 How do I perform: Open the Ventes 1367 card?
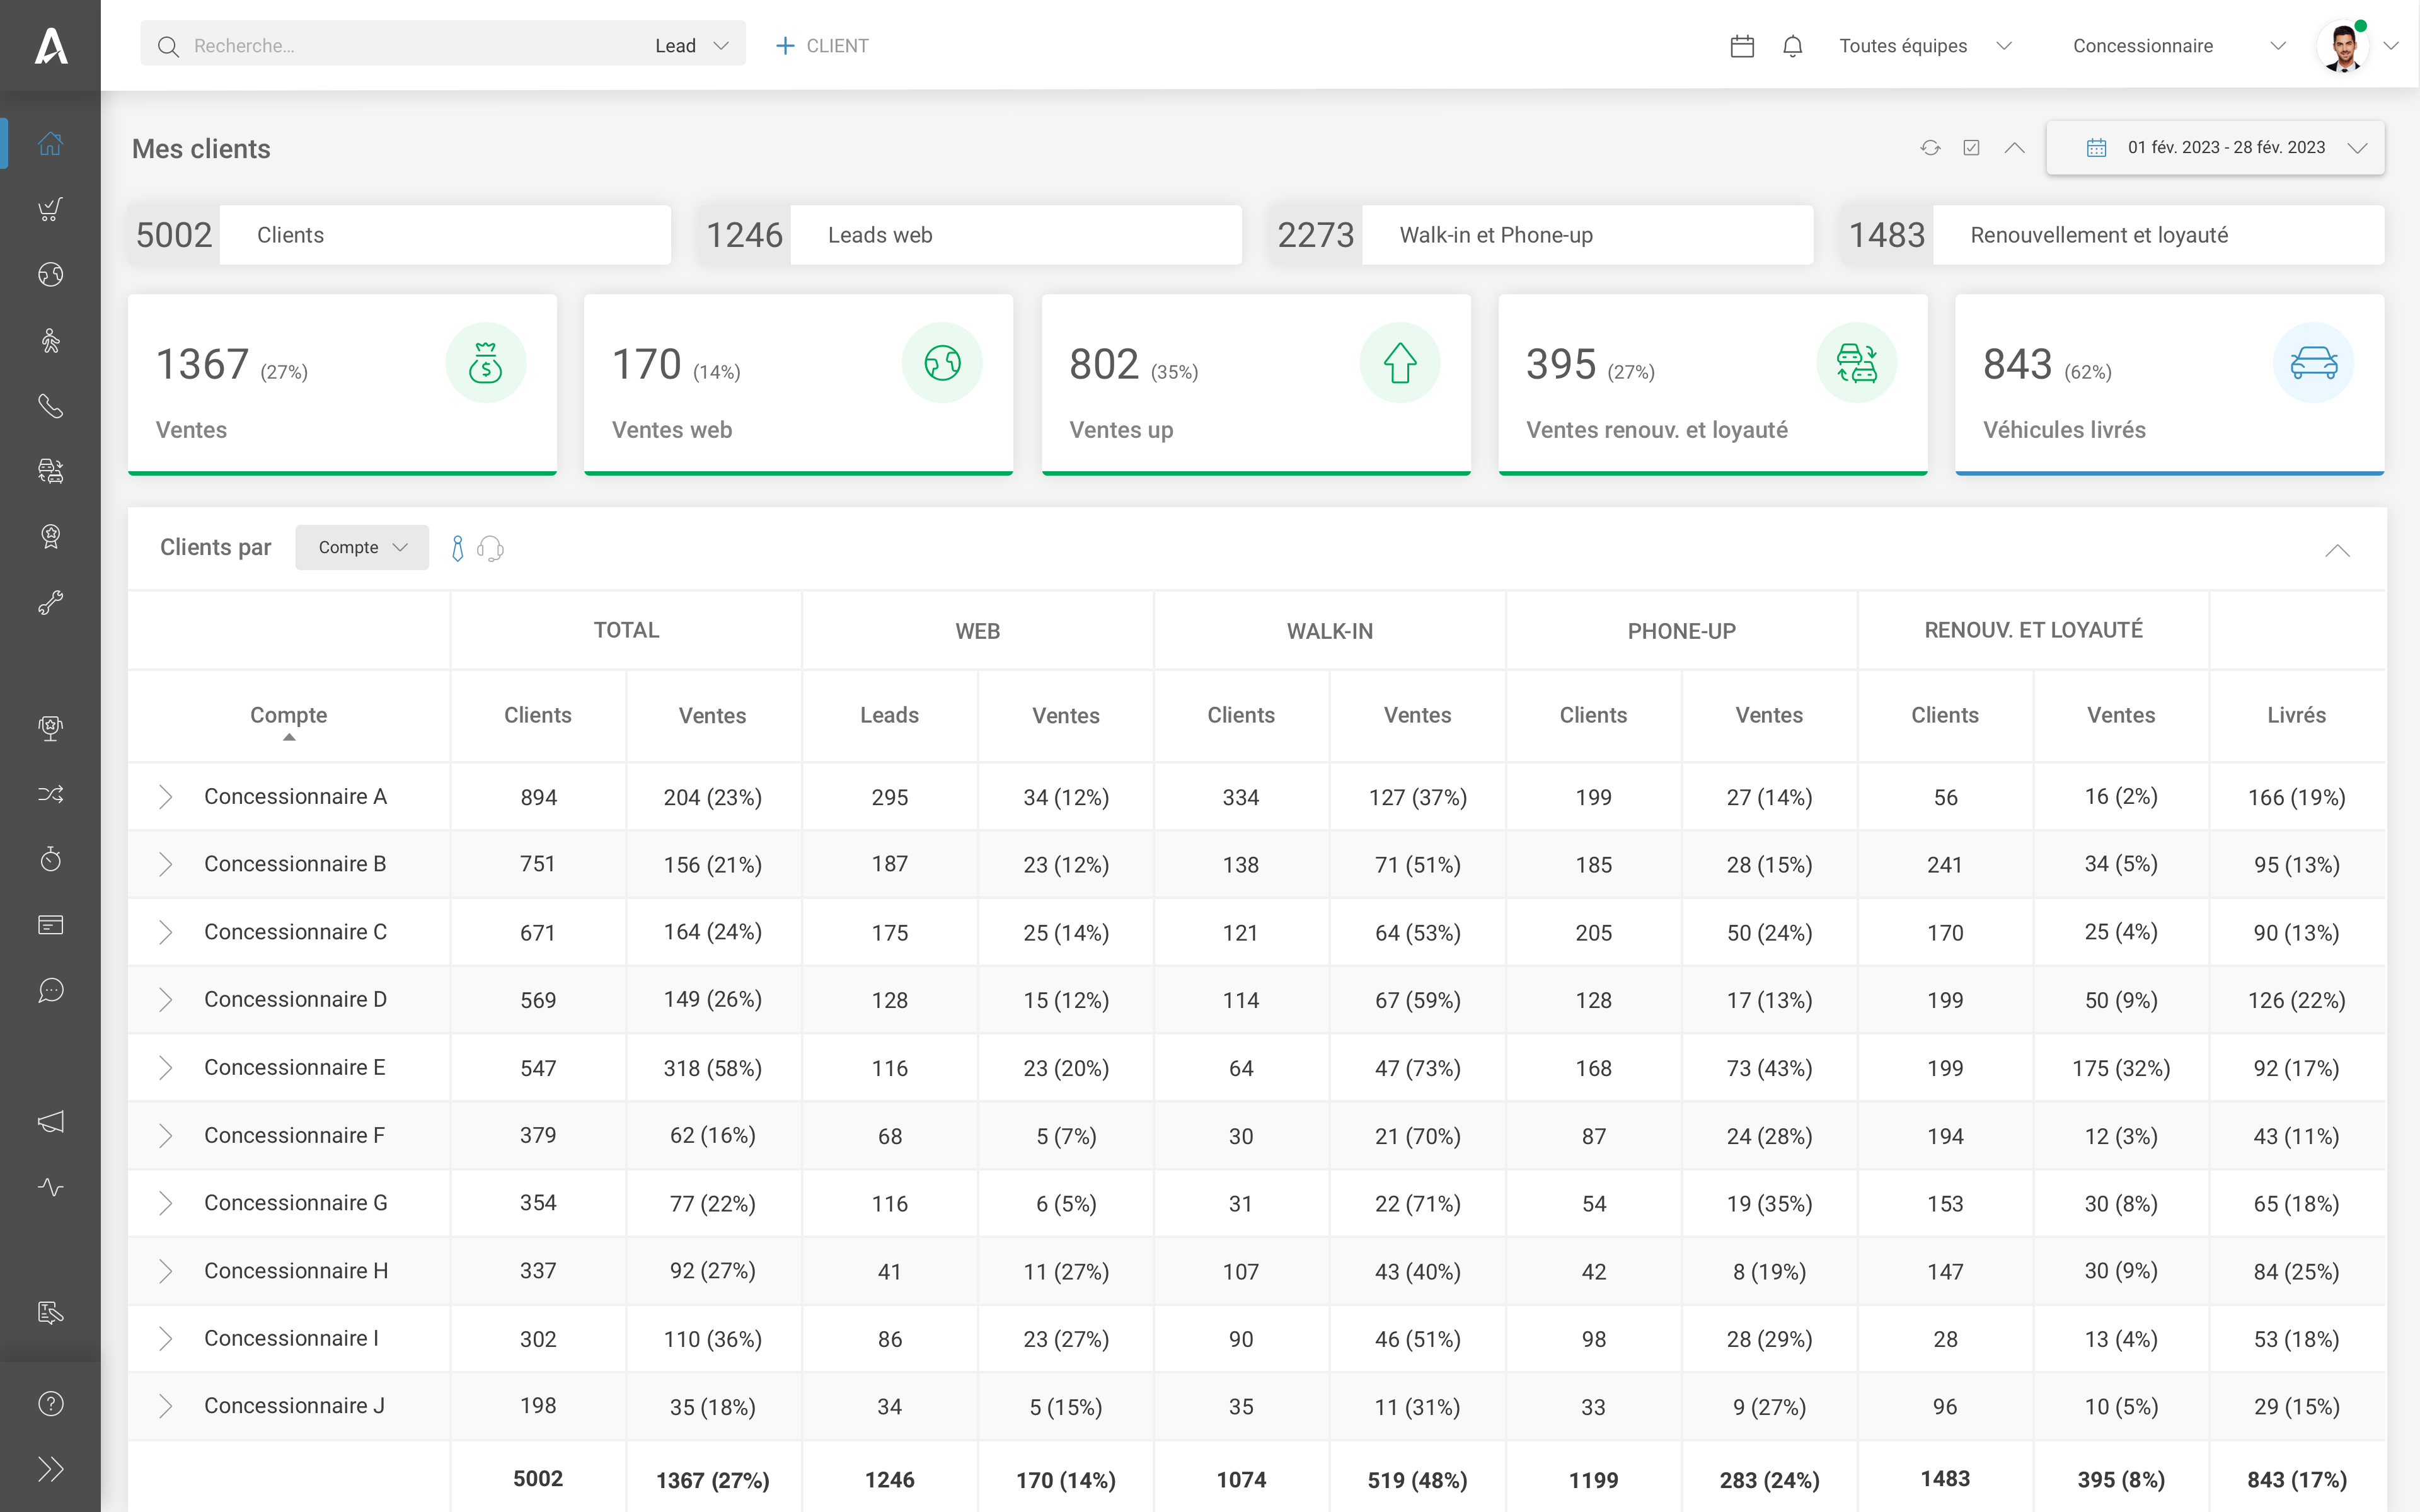coord(342,384)
